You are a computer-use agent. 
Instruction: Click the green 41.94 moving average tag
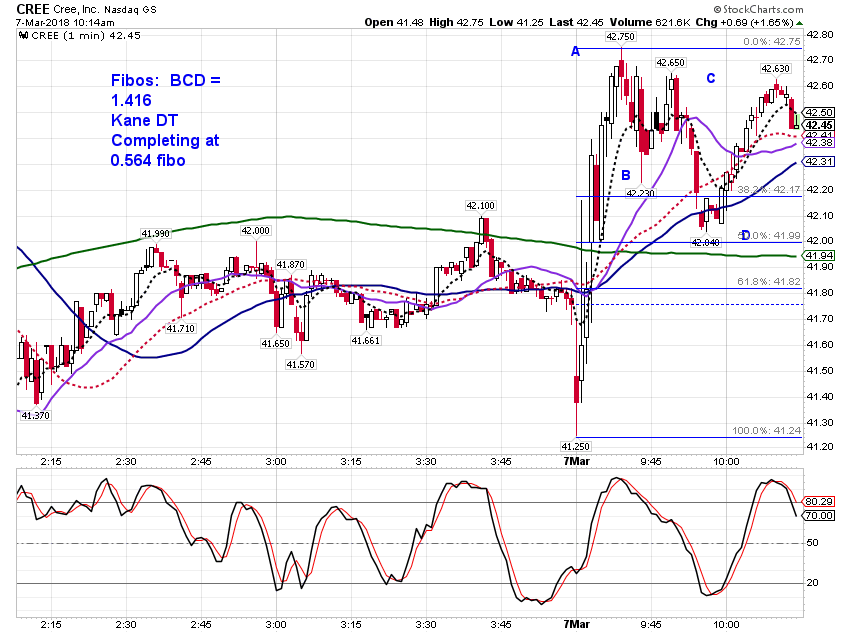[x=819, y=256]
